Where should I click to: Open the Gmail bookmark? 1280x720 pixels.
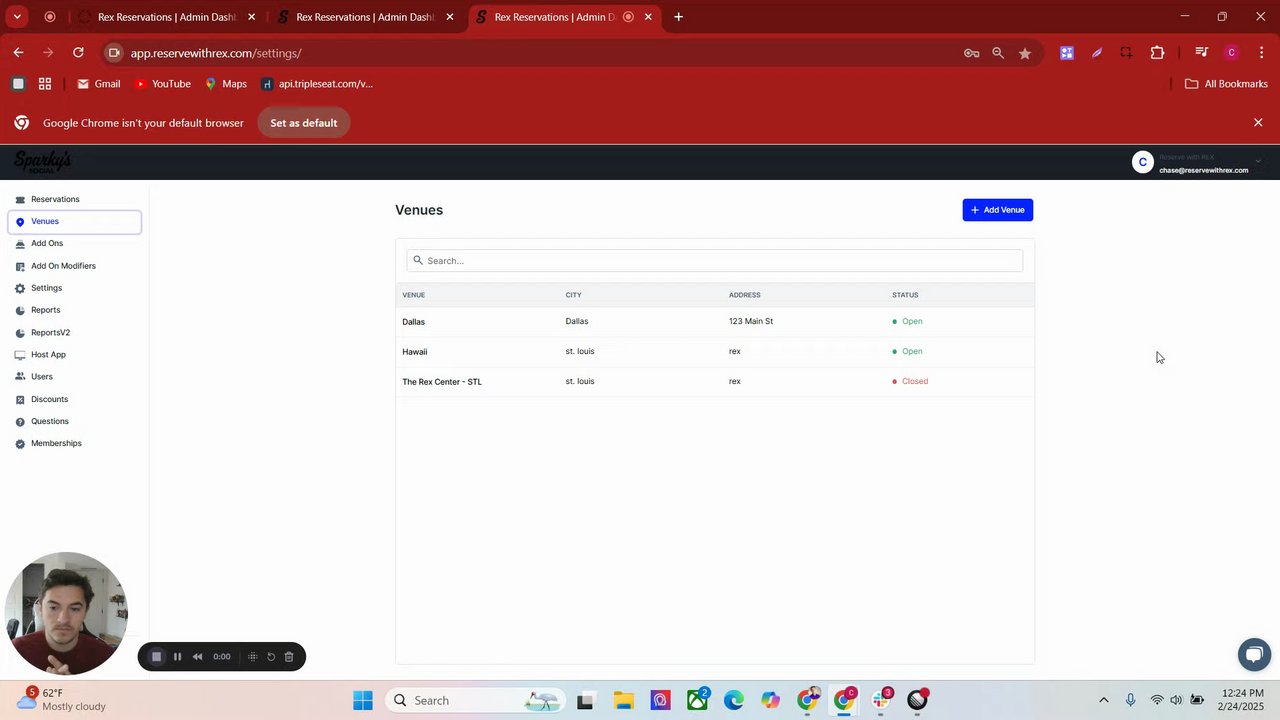pyautogui.click(x=99, y=84)
